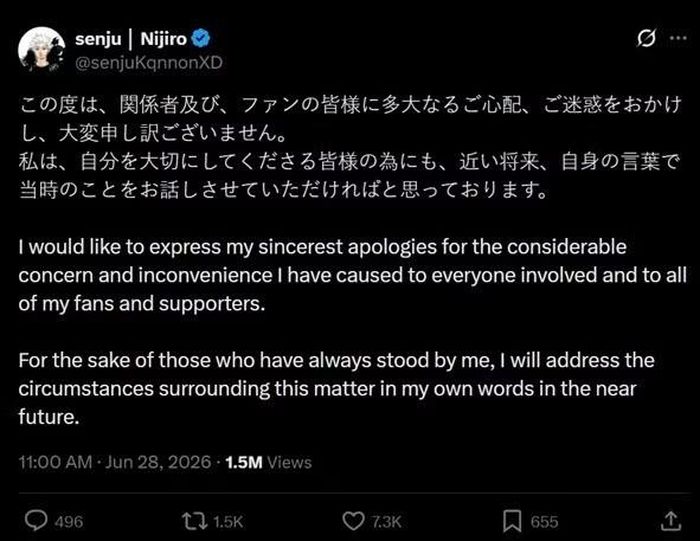Click the display name senju | Nijiro
Image resolution: width=700 pixels, height=541 pixels.
[131, 39]
